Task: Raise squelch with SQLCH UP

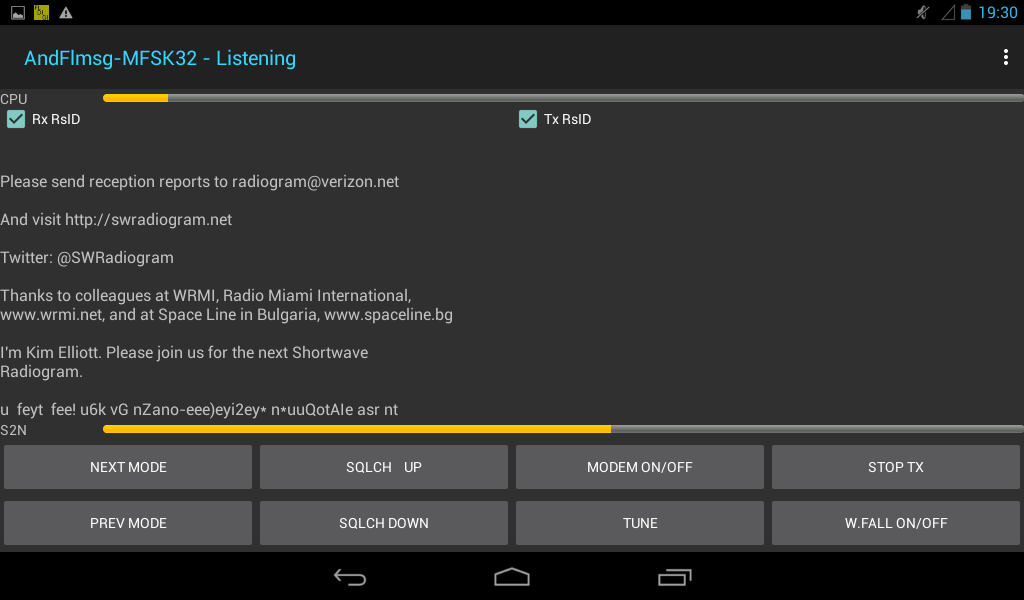Action: coord(384,467)
